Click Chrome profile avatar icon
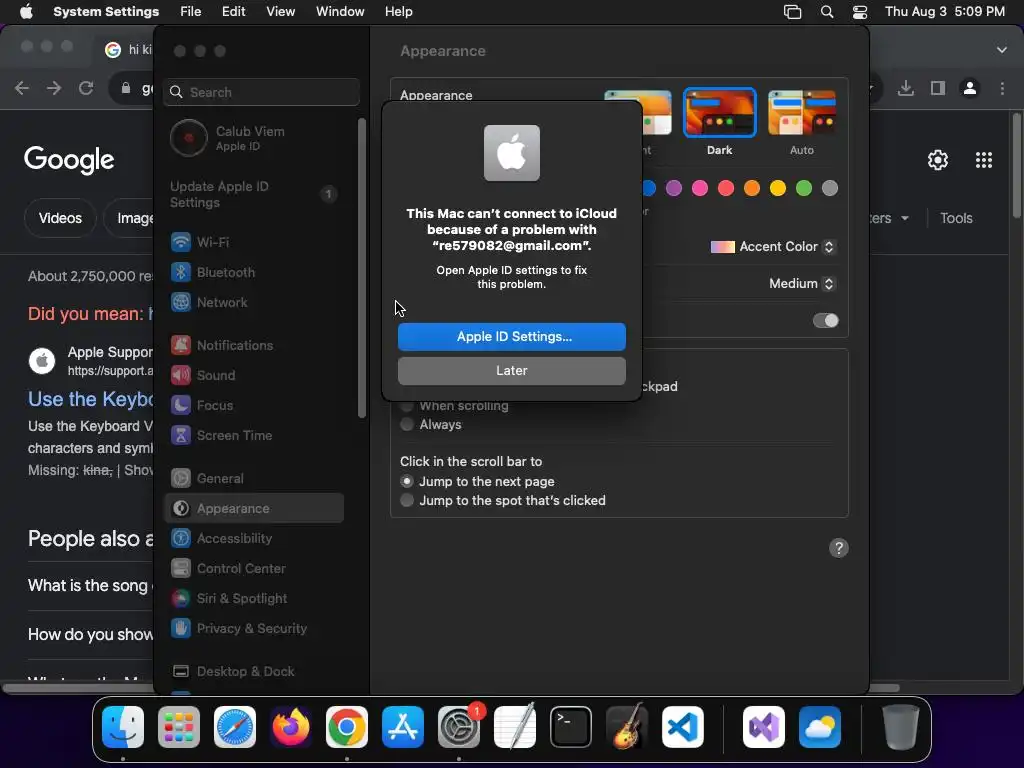The height and width of the screenshot is (768, 1024). [x=970, y=88]
